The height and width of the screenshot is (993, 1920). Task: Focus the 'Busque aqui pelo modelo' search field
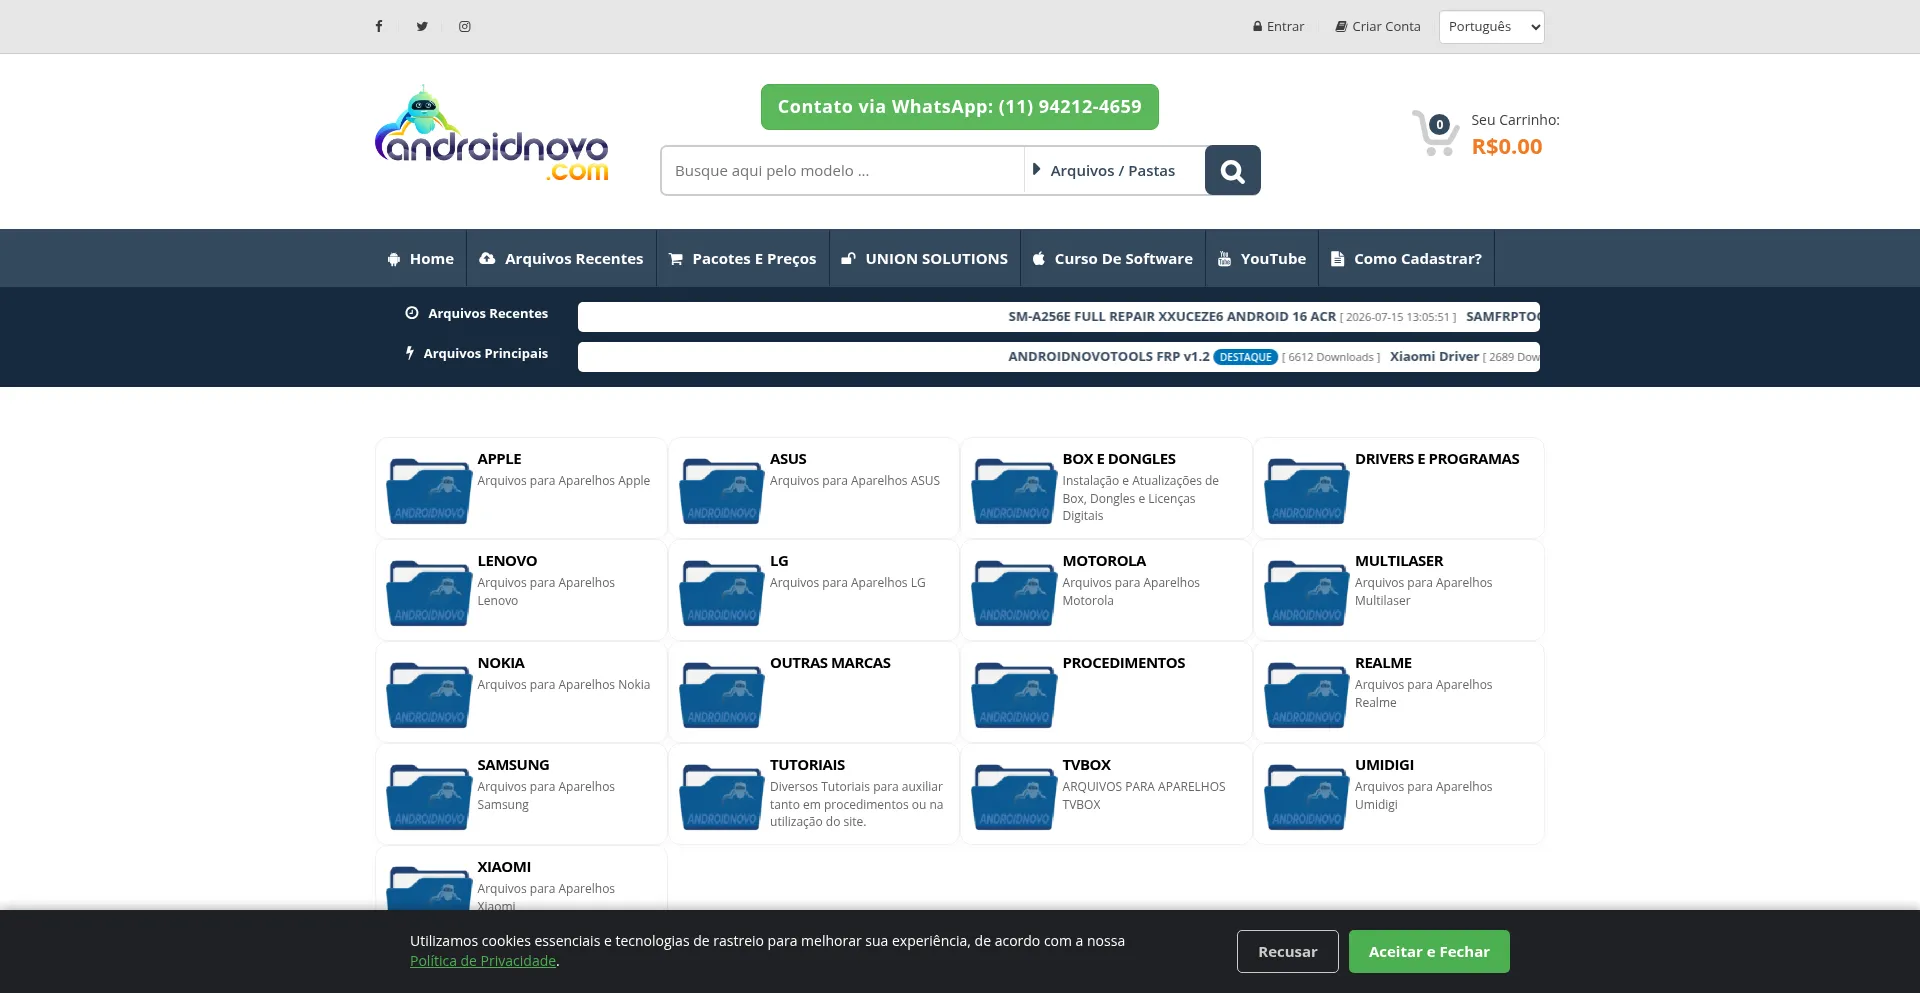pos(842,171)
